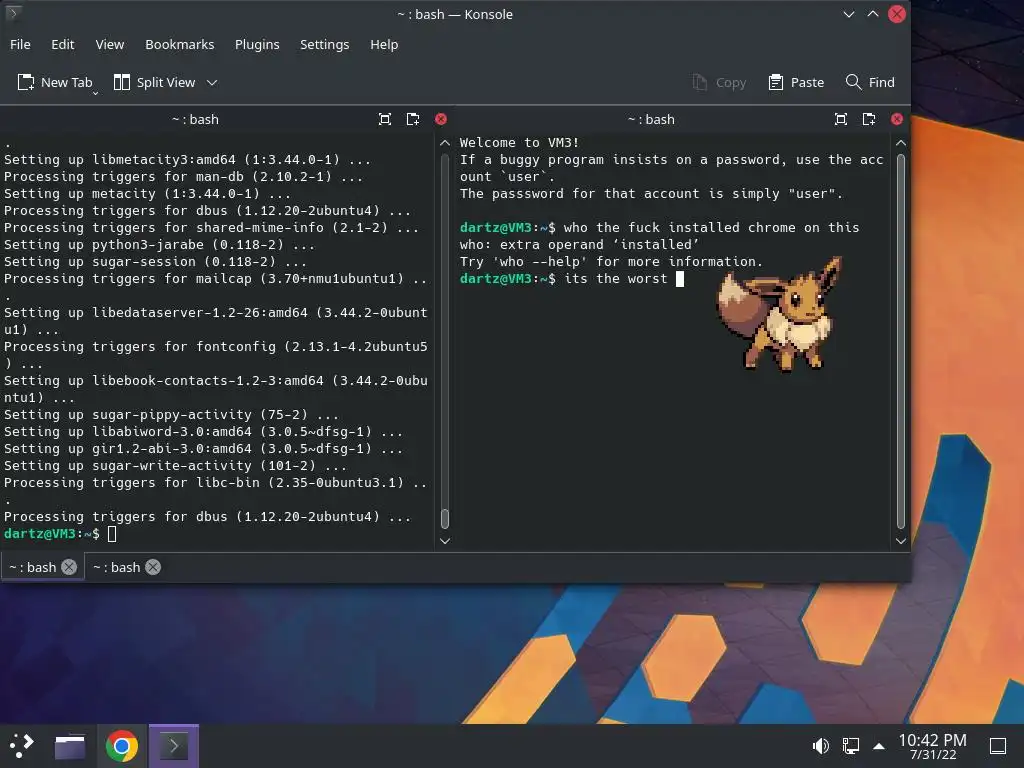Close the second bash tab
This screenshot has height=768, width=1024.
[x=153, y=567]
